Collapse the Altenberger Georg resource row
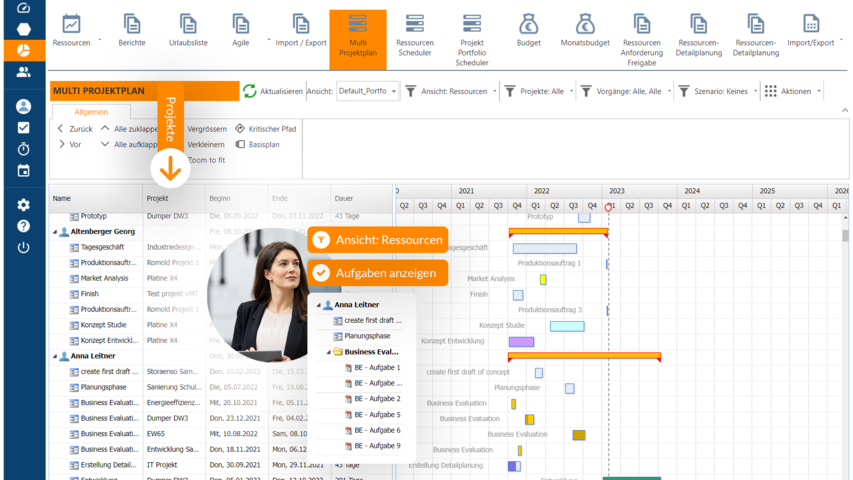The image size is (853, 480). tap(53, 231)
